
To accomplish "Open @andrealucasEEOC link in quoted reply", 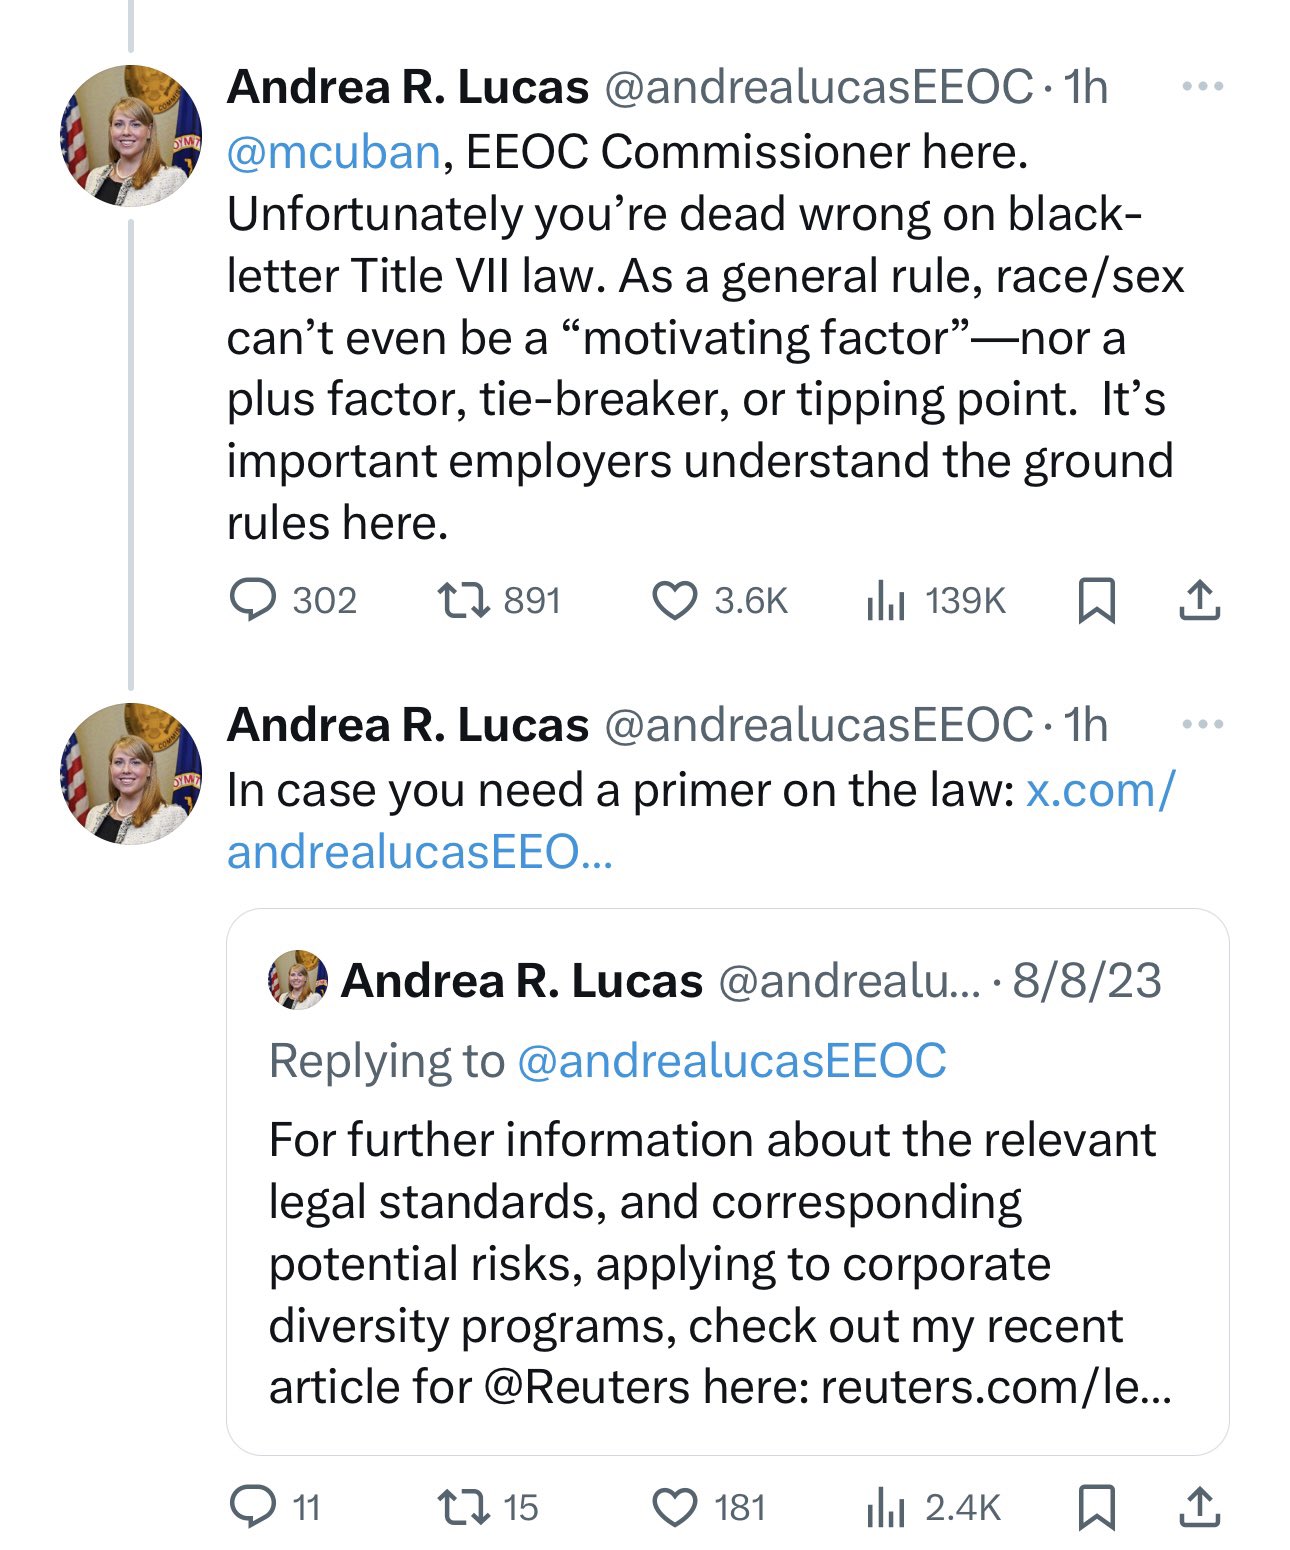I will click(732, 1061).
